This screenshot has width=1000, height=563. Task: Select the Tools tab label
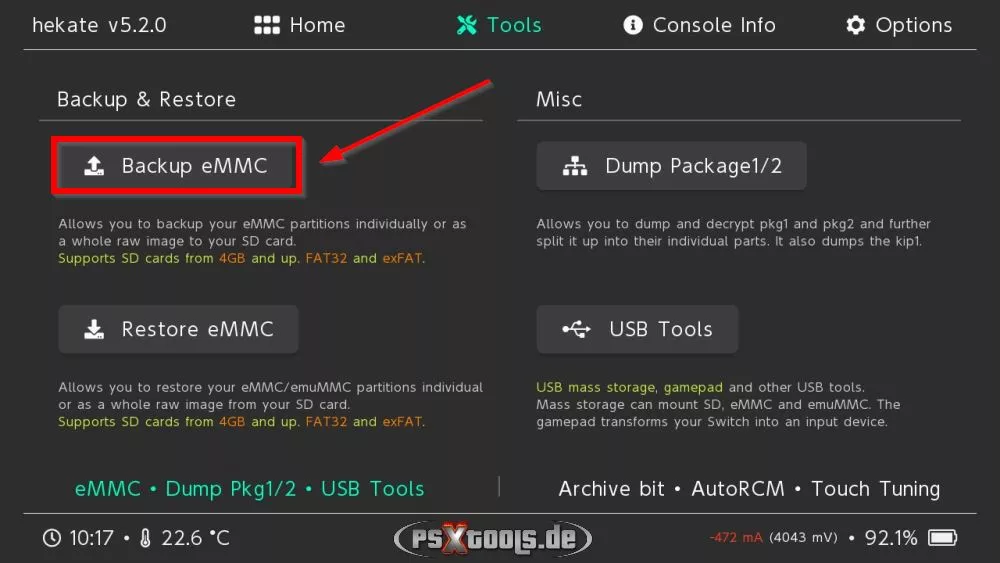pos(514,26)
